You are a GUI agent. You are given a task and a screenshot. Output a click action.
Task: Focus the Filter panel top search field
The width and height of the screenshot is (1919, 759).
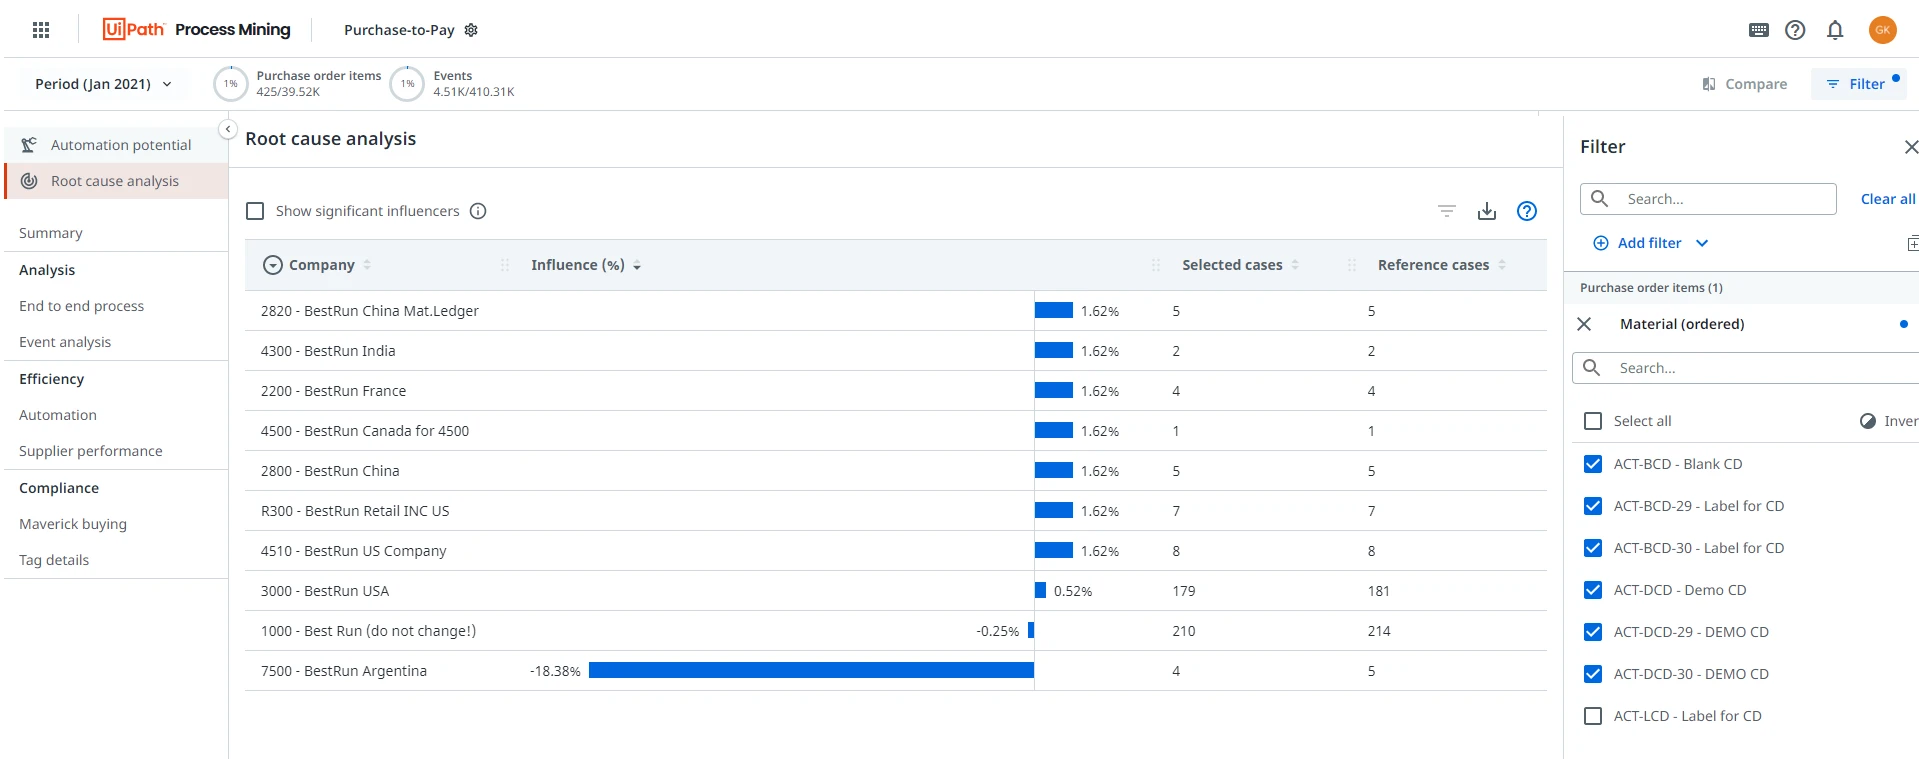coord(1708,199)
